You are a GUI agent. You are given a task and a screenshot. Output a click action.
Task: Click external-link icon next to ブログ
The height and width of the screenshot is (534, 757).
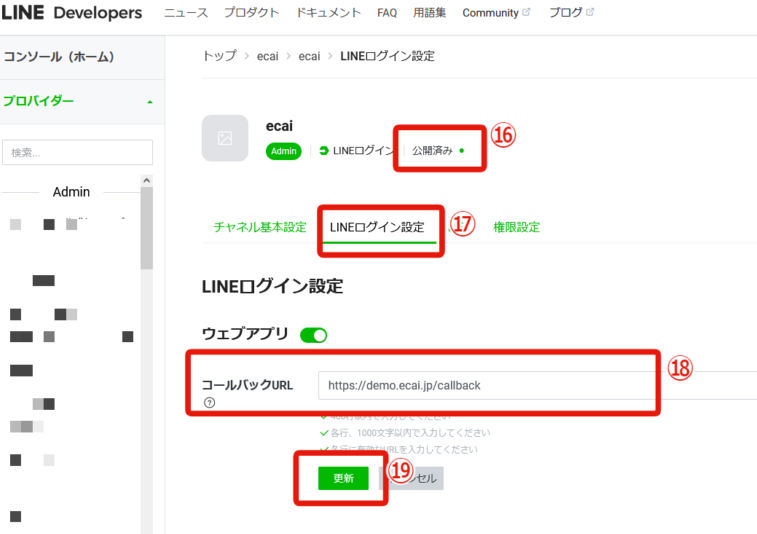(589, 12)
